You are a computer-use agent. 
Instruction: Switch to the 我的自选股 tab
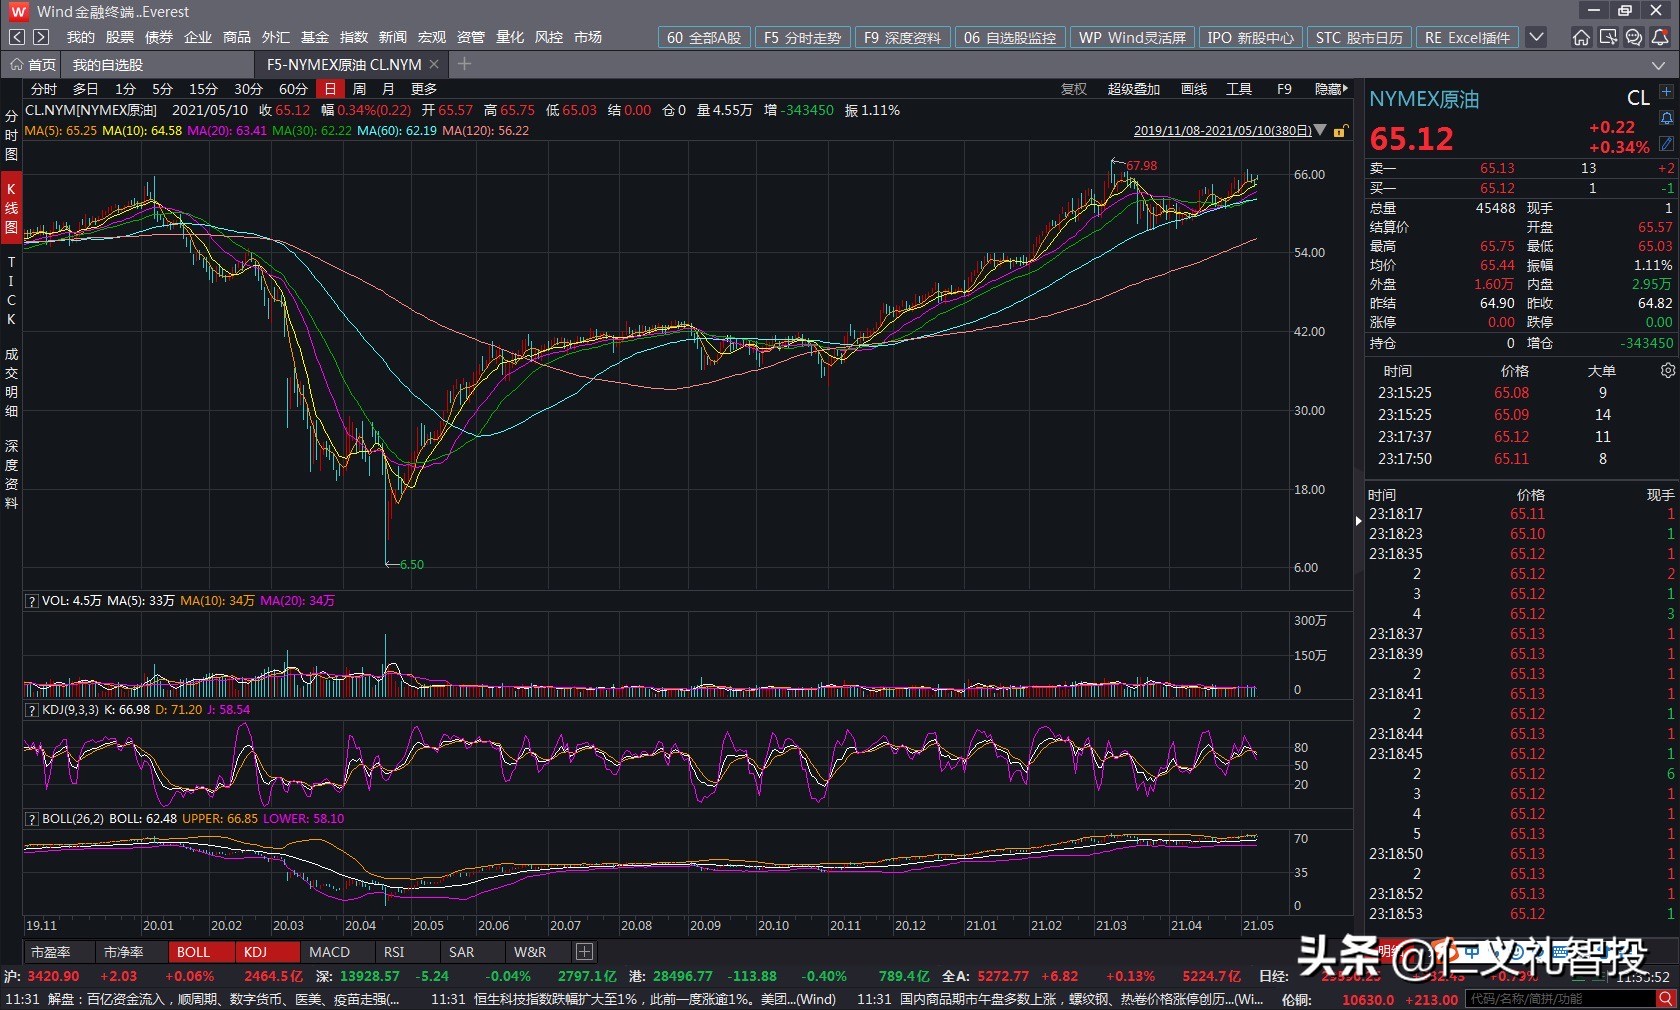coord(108,64)
